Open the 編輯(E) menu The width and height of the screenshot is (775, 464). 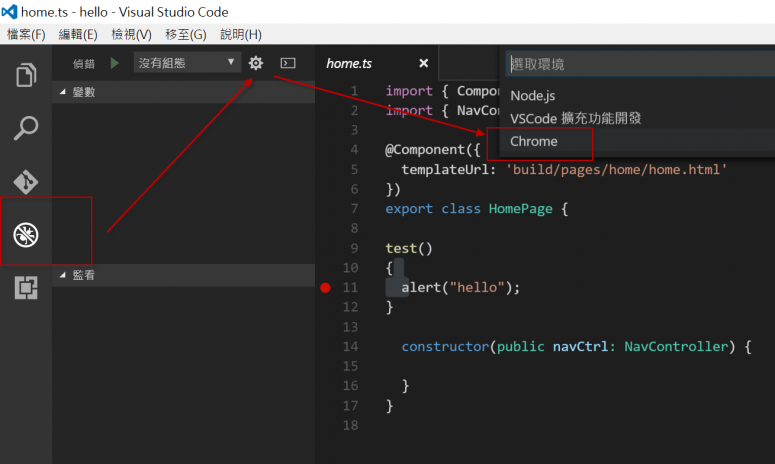(78, 34)
